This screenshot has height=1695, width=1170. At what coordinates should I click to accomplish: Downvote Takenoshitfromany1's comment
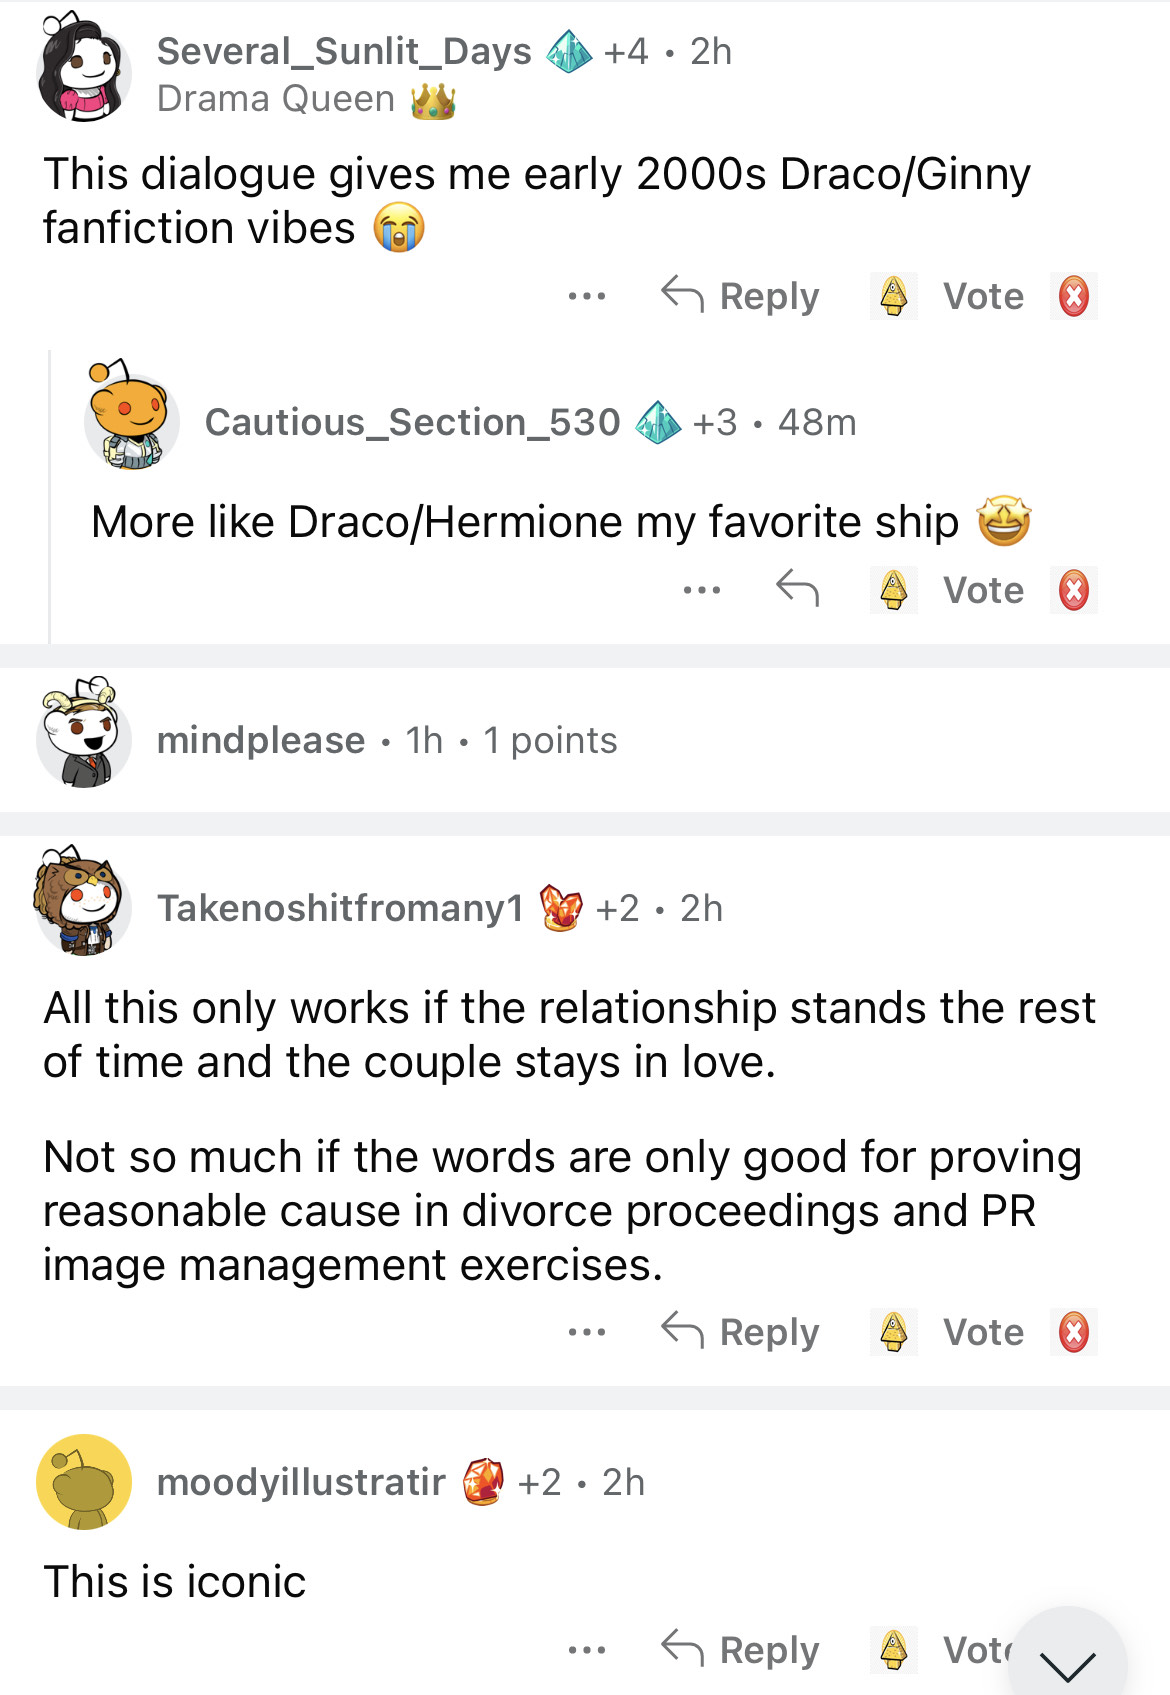[x=1073, y=1332]
